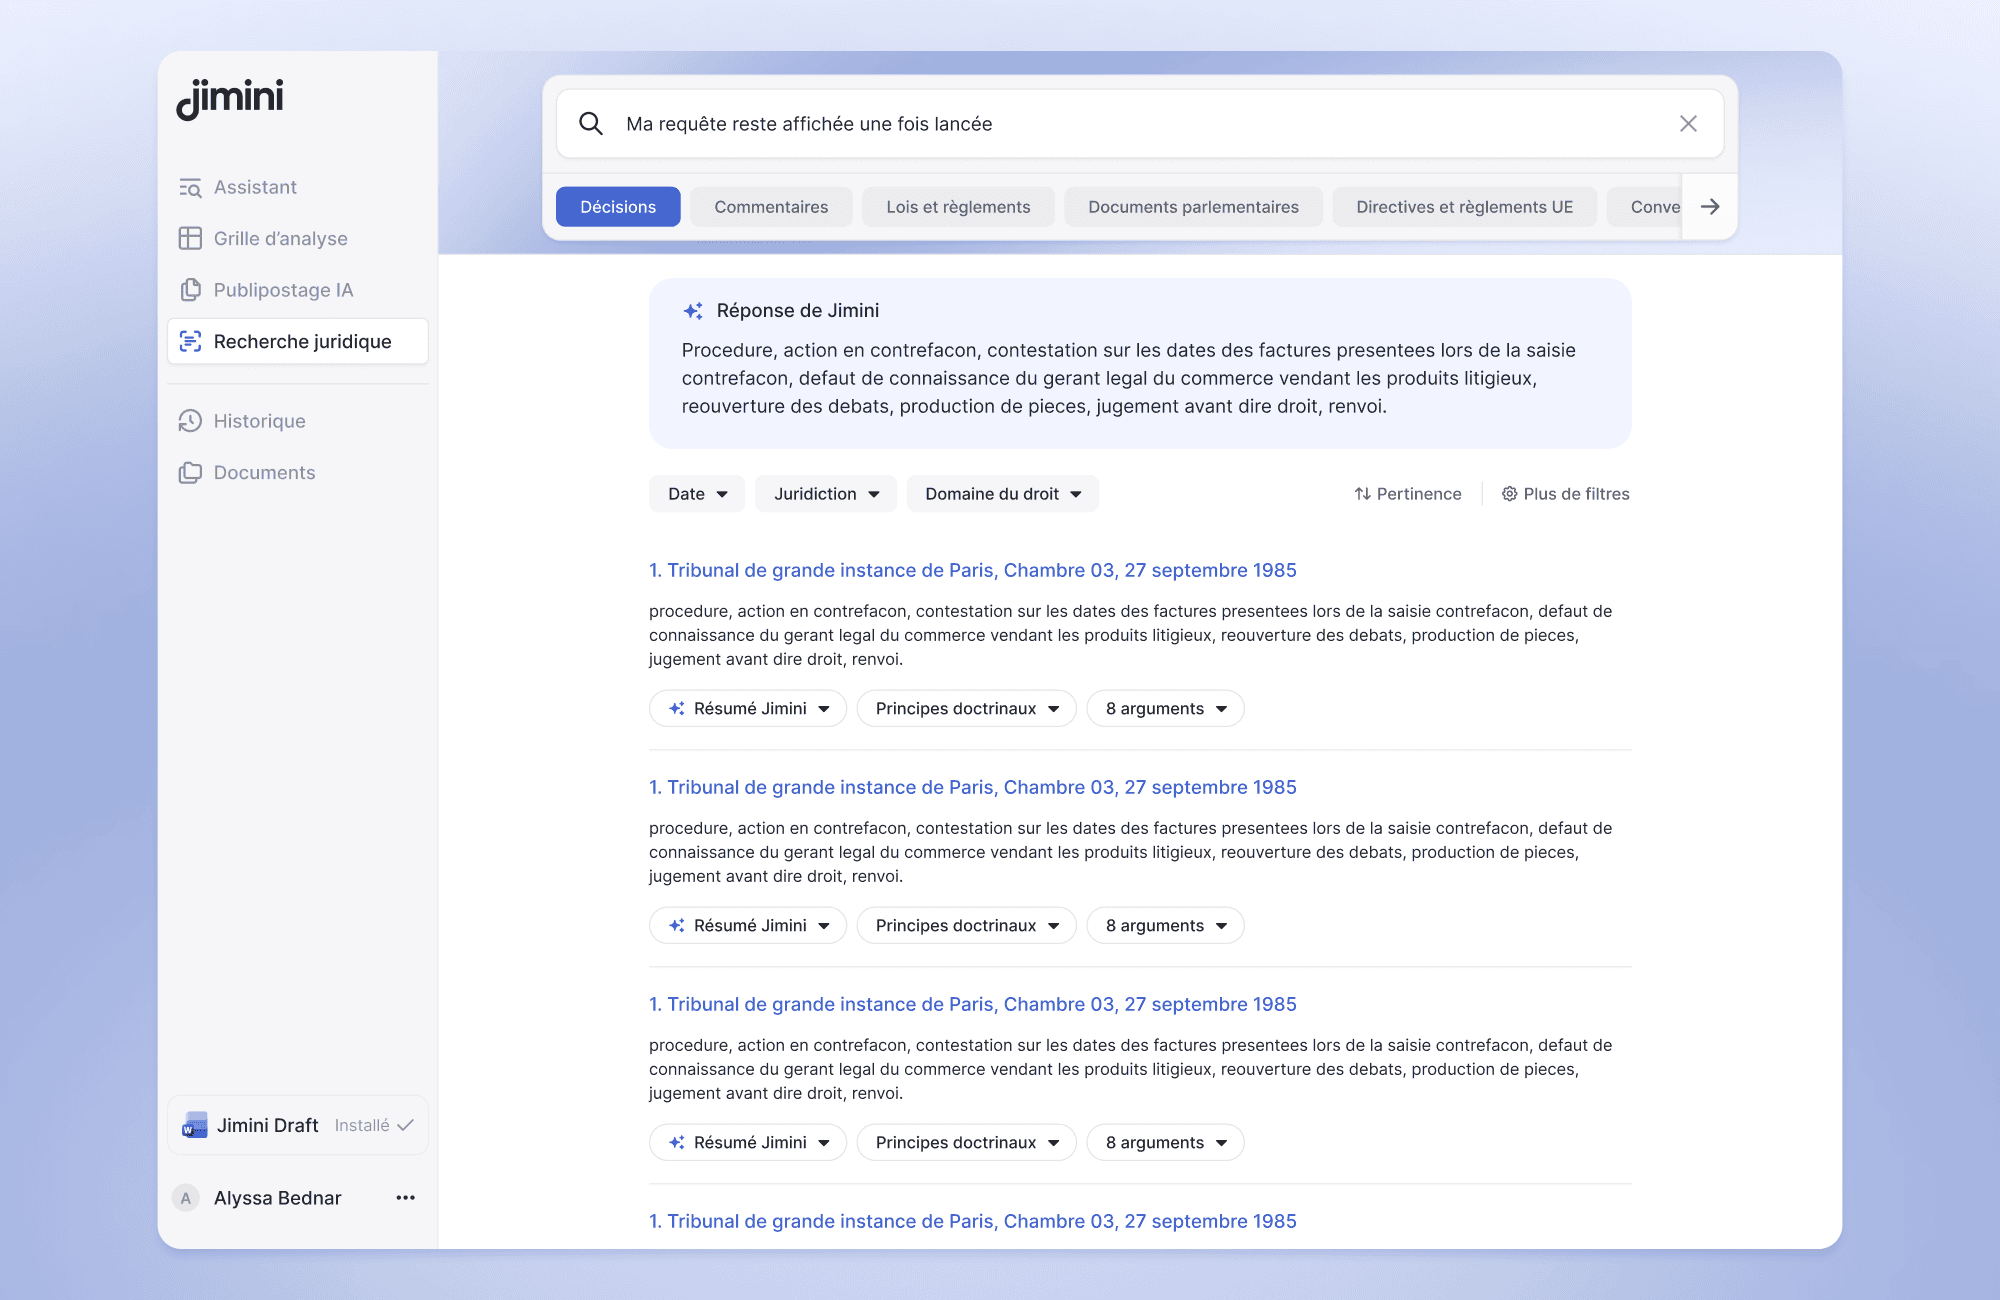Click the Assistant sidebar icon
Screen dimensions: 2000x1300
click(x=190, y=188)
